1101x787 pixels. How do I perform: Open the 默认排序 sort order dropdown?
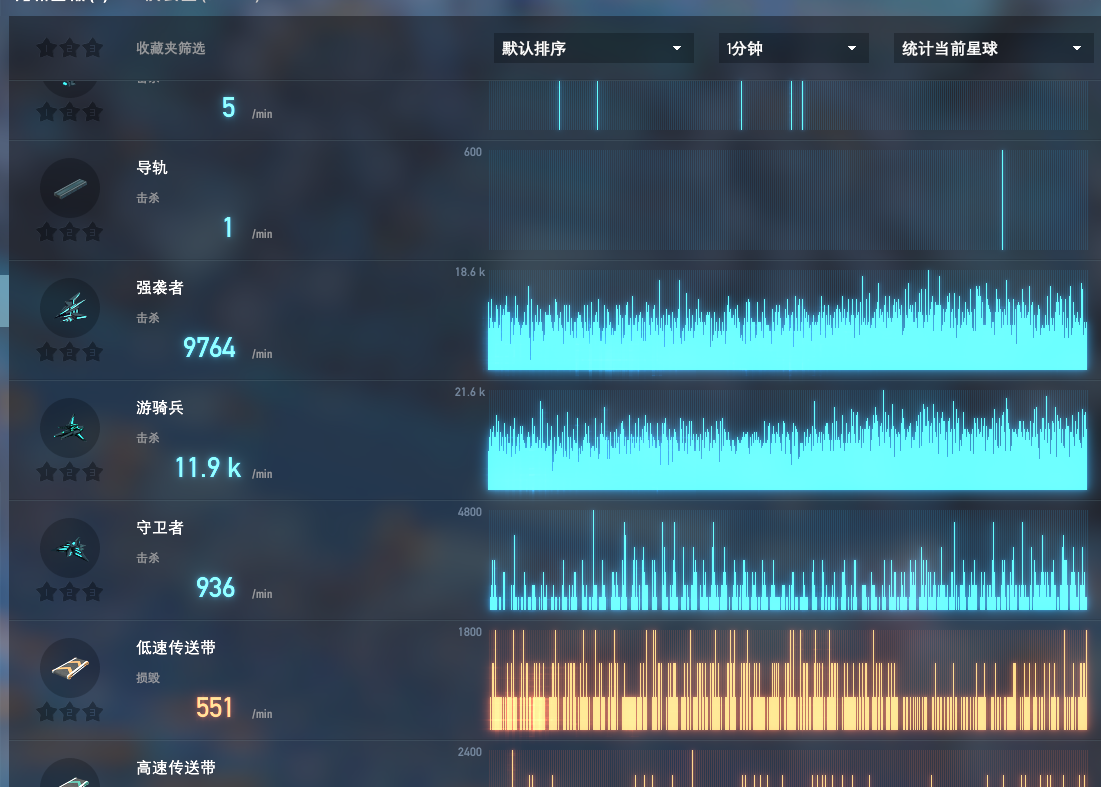click(x=593, y=48)
